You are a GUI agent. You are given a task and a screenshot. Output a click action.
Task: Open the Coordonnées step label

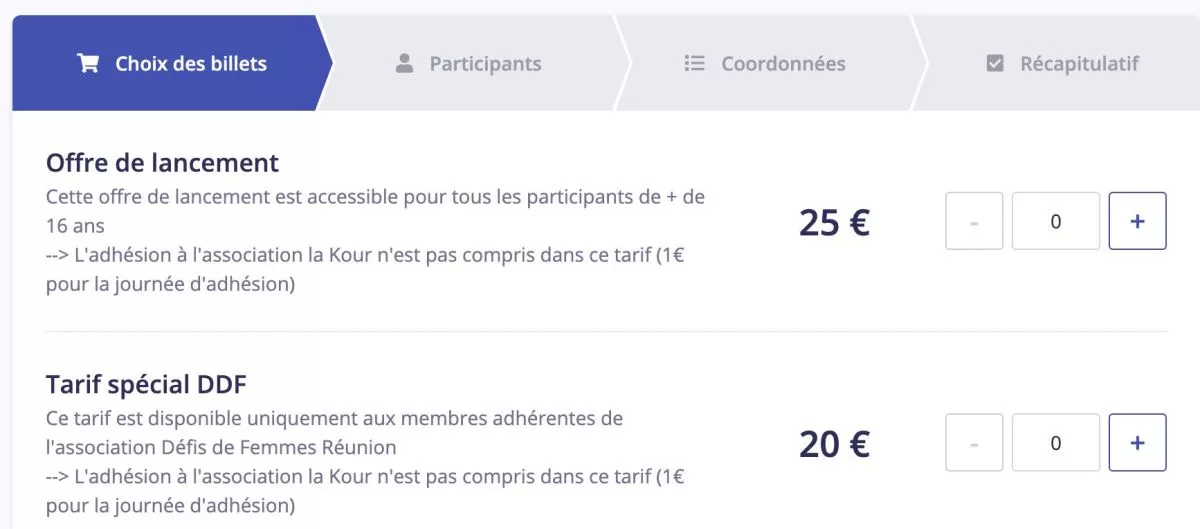[x=783, y=64]
